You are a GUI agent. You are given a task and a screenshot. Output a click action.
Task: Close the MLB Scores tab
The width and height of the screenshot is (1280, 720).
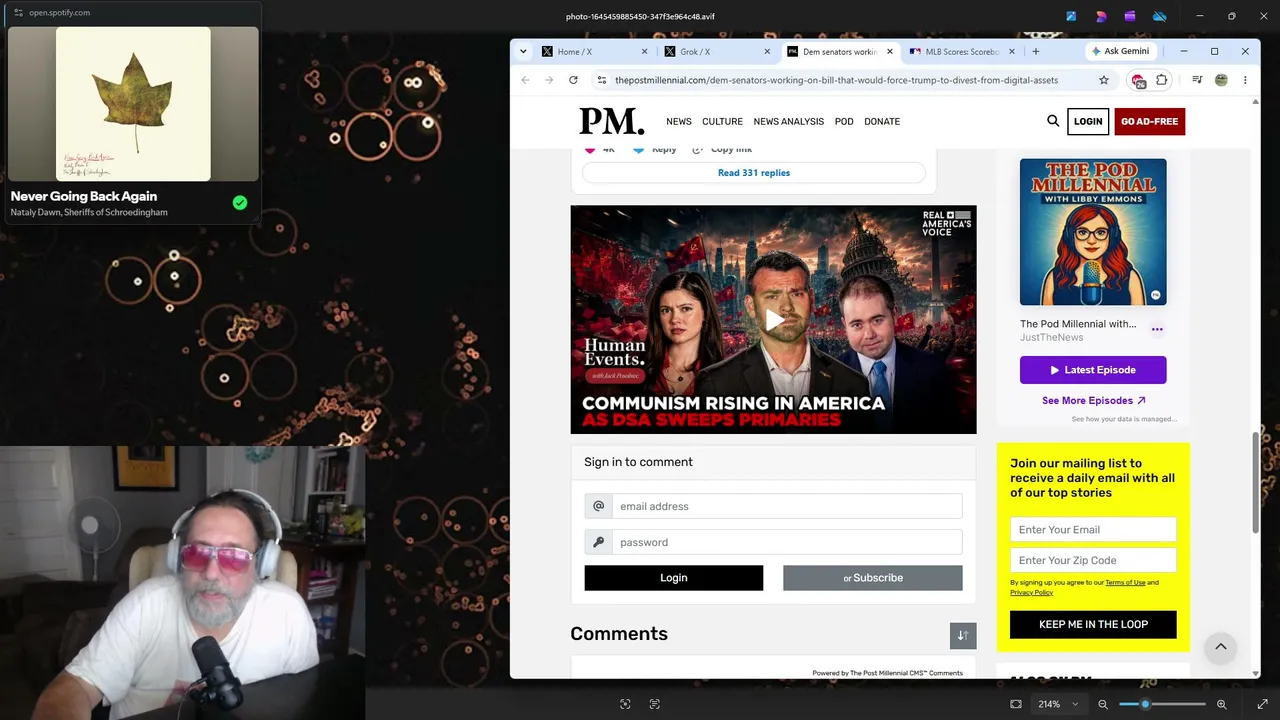1012,52
